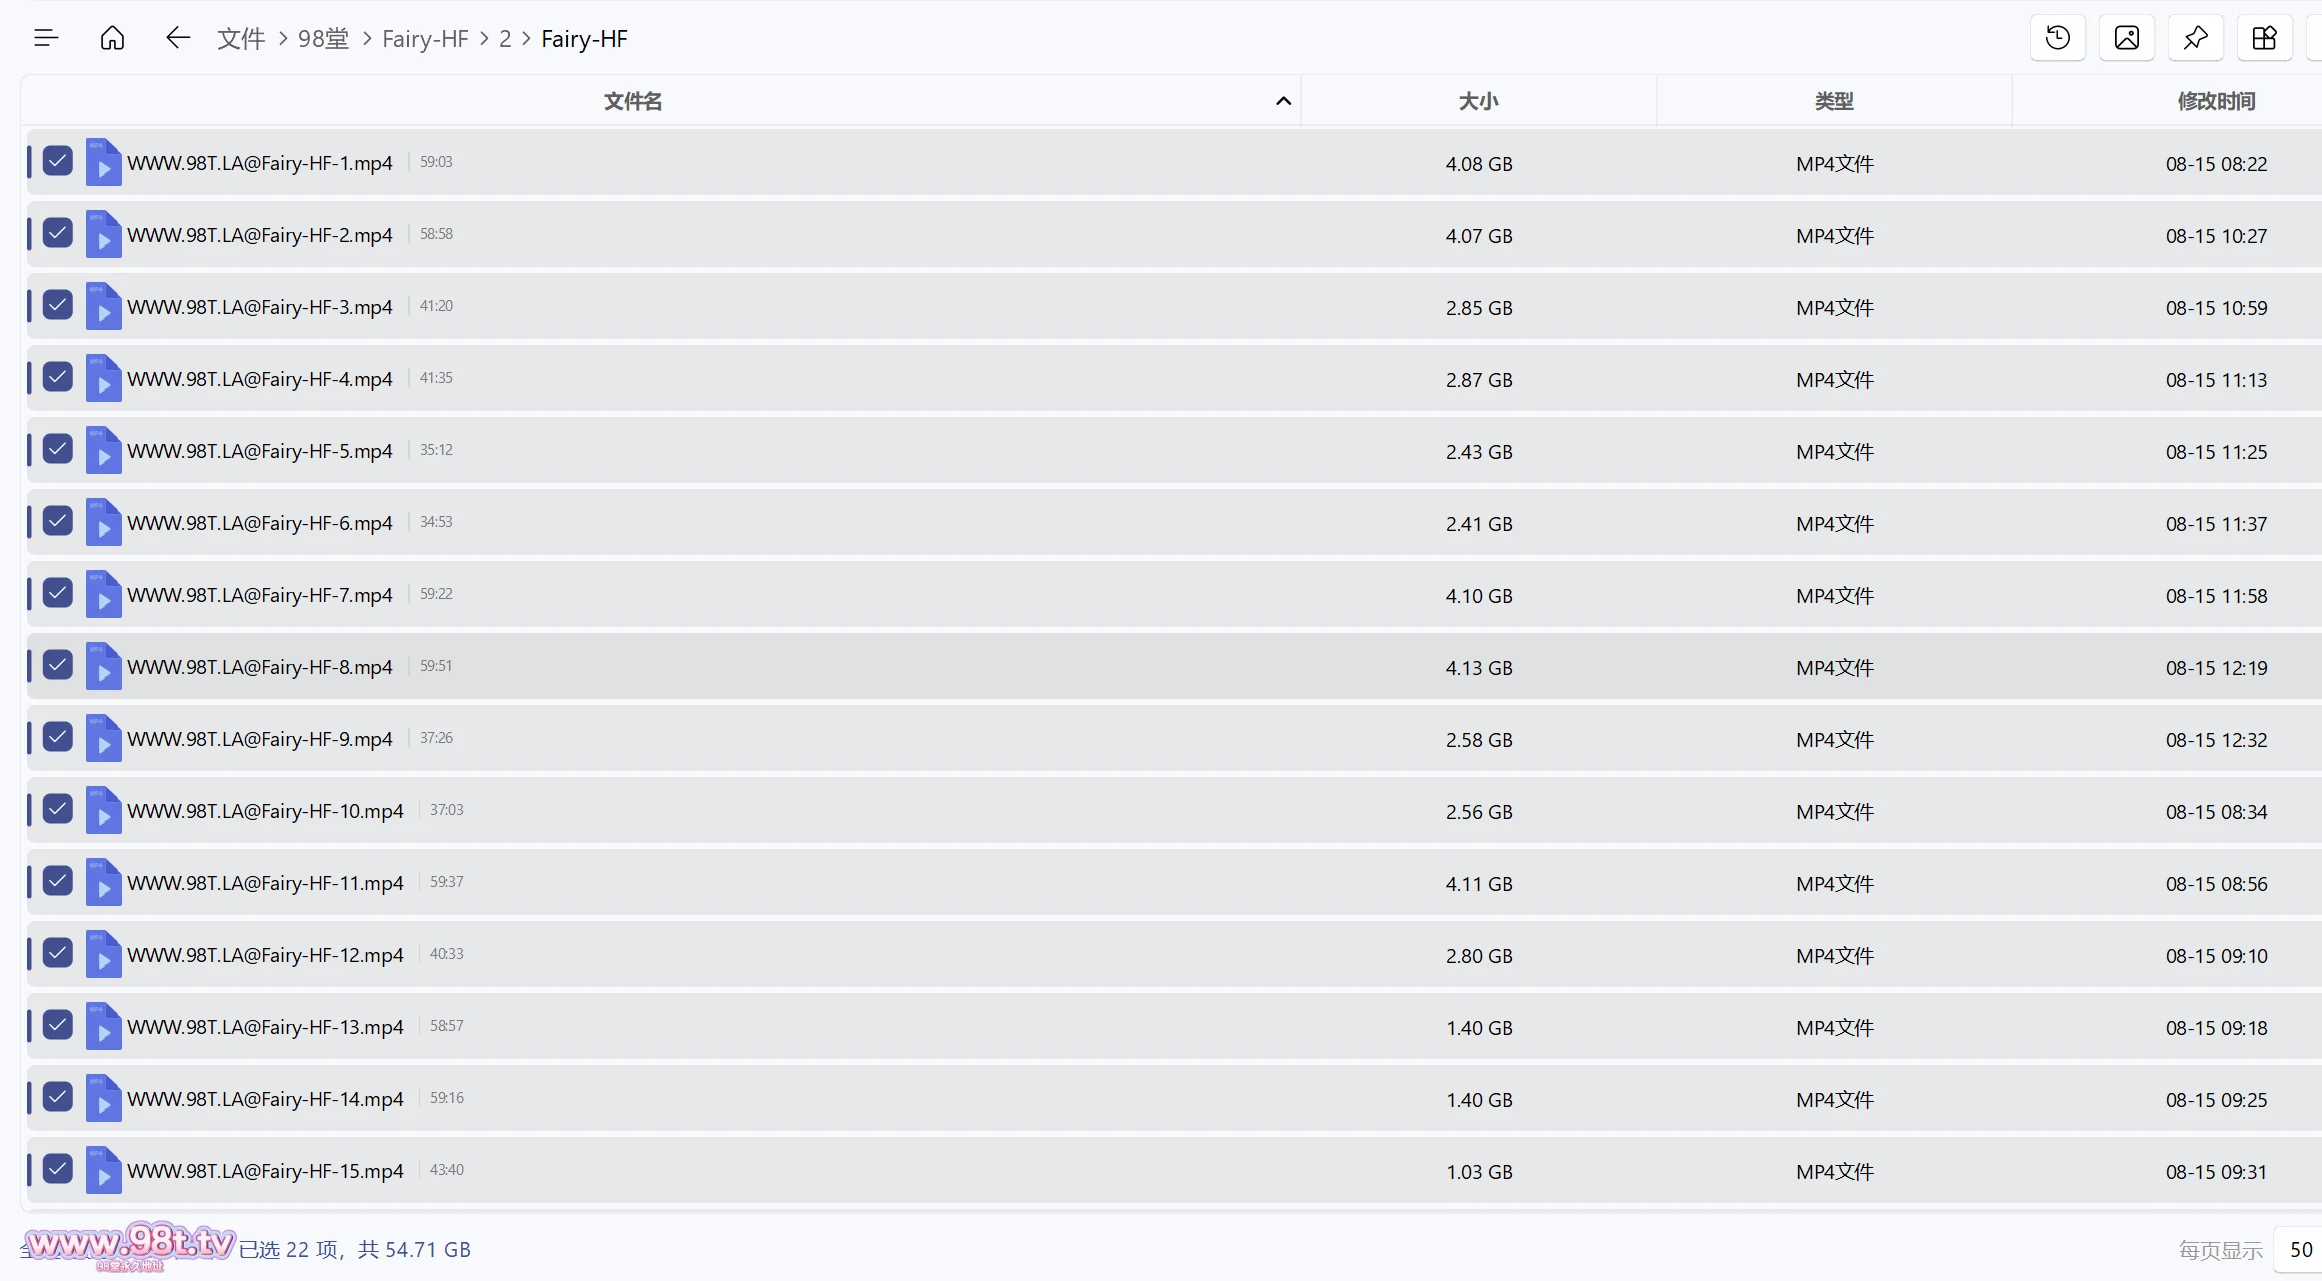Deselect the Fairy-HF-3.mp4 checkbox
This screenshot has height=1281, width=2322.
(x=58, y=305)
